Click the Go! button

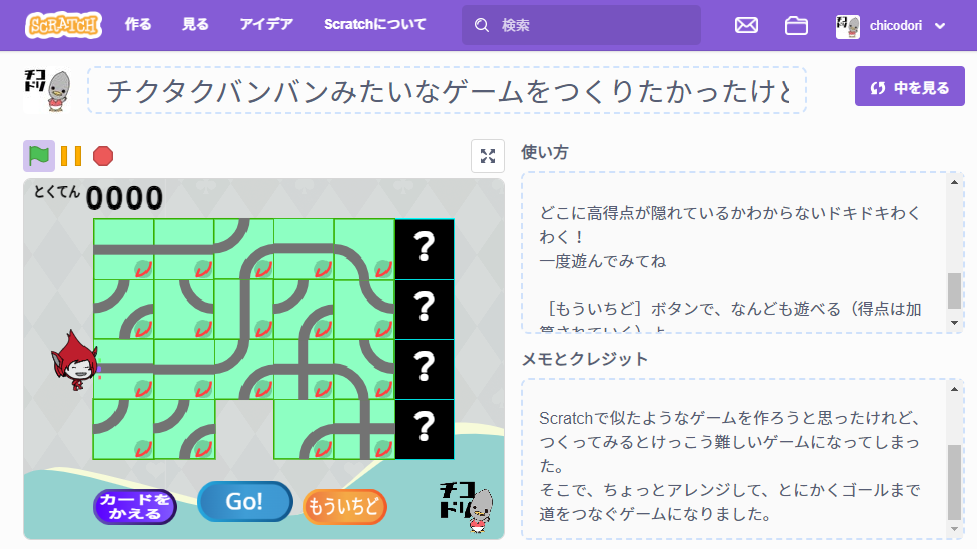point(245,502)
